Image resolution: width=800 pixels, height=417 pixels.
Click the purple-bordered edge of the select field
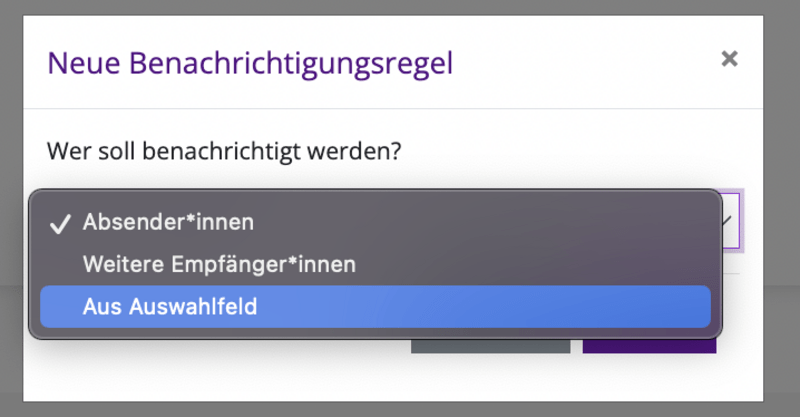740,221
